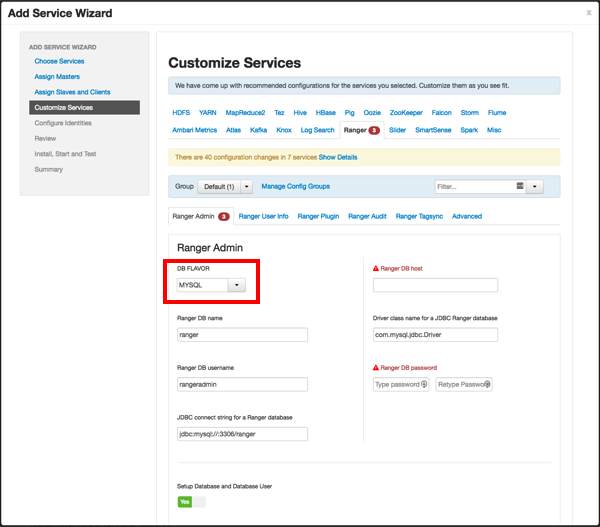Click the key icon in Retype Password field
Image resolution: width=600 pixels, height=527 pixels.
point(487,384)
